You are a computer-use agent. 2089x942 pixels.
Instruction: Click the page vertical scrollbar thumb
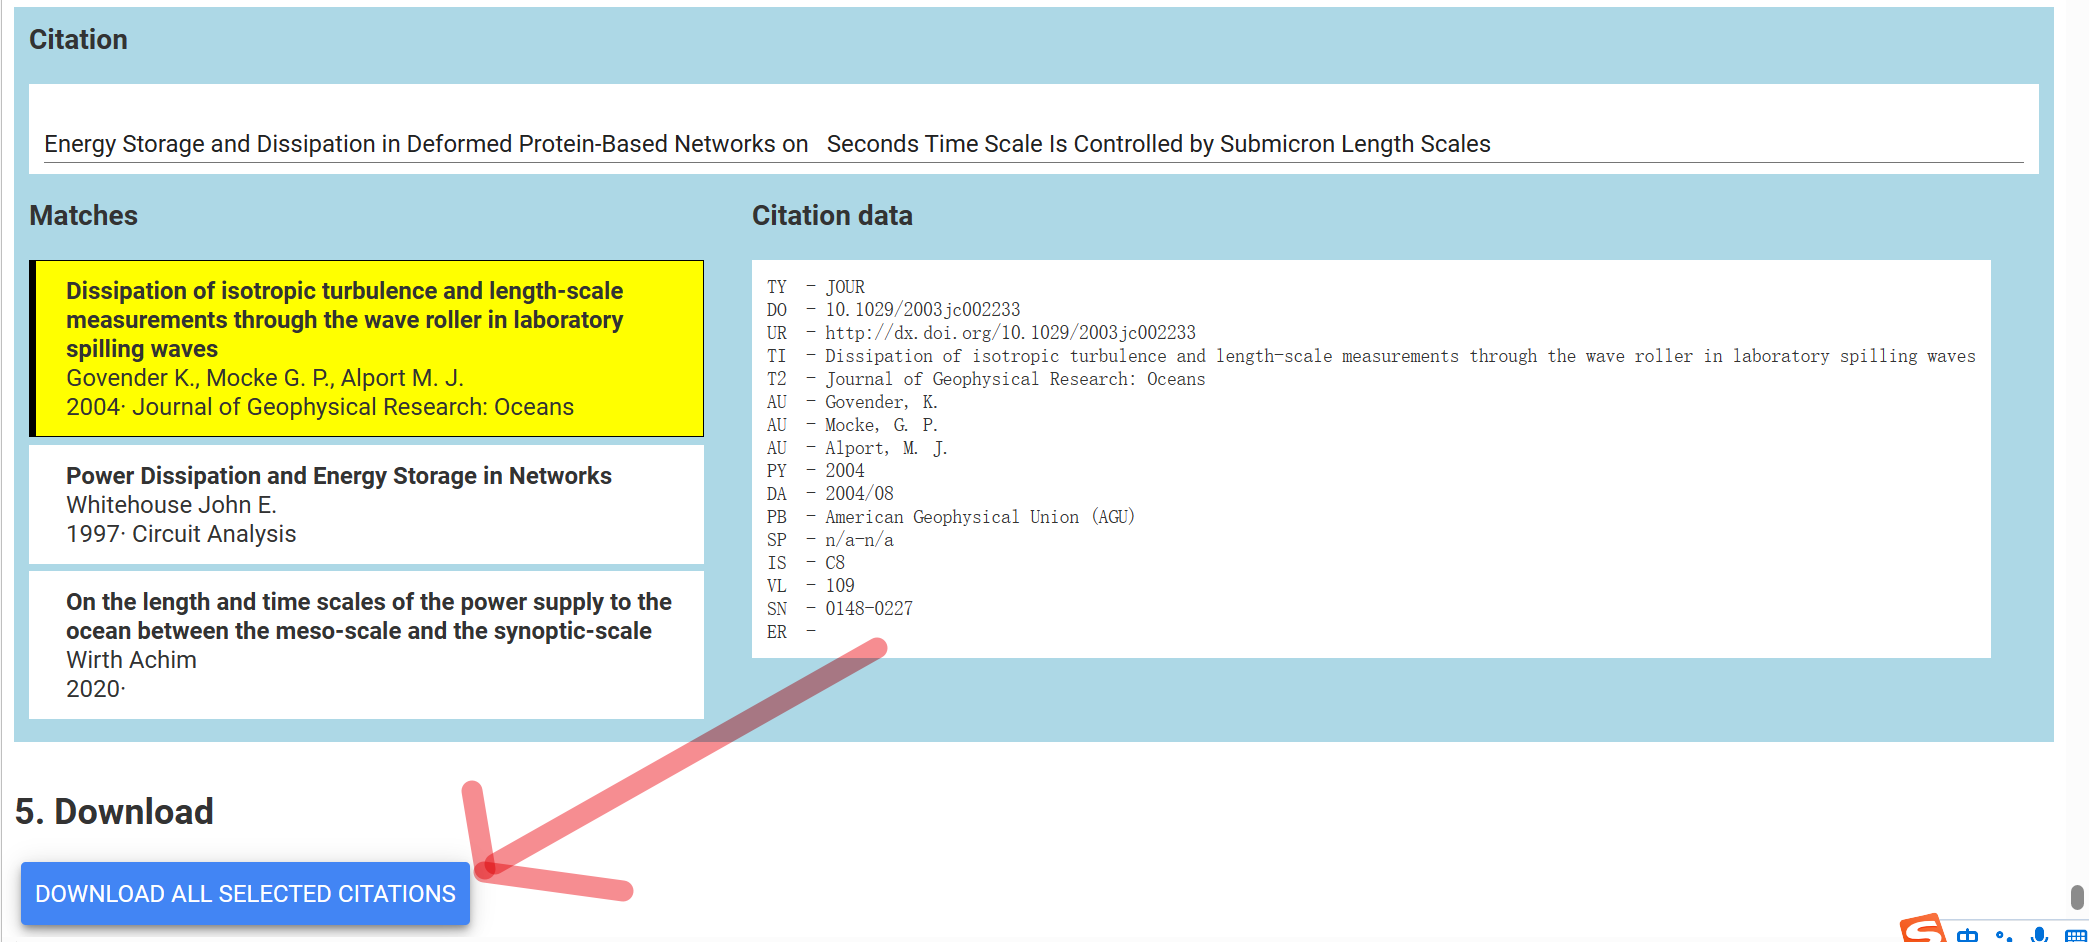pos(2077,896)
